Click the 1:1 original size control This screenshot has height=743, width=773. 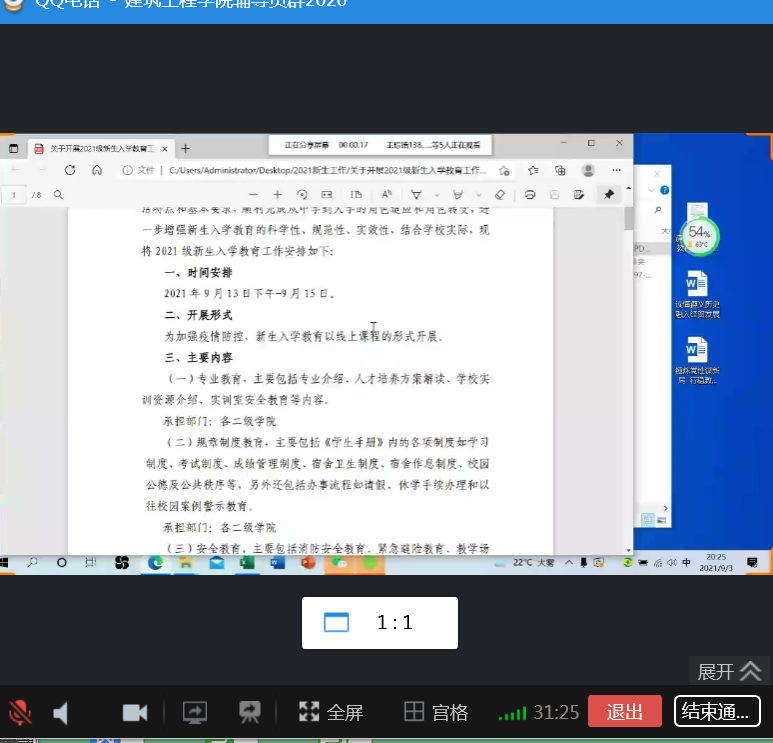(380, 623)
